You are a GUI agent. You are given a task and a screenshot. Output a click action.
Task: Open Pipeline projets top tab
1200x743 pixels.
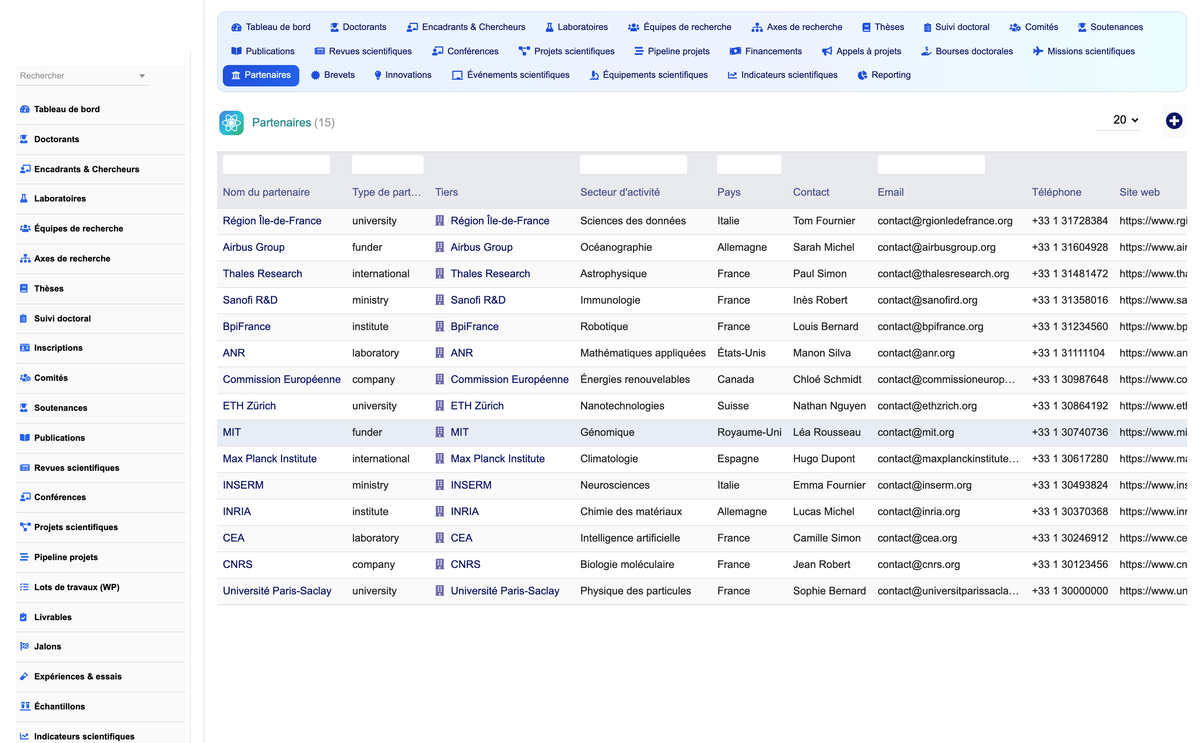pyautogui.click(x=671, y=51)
